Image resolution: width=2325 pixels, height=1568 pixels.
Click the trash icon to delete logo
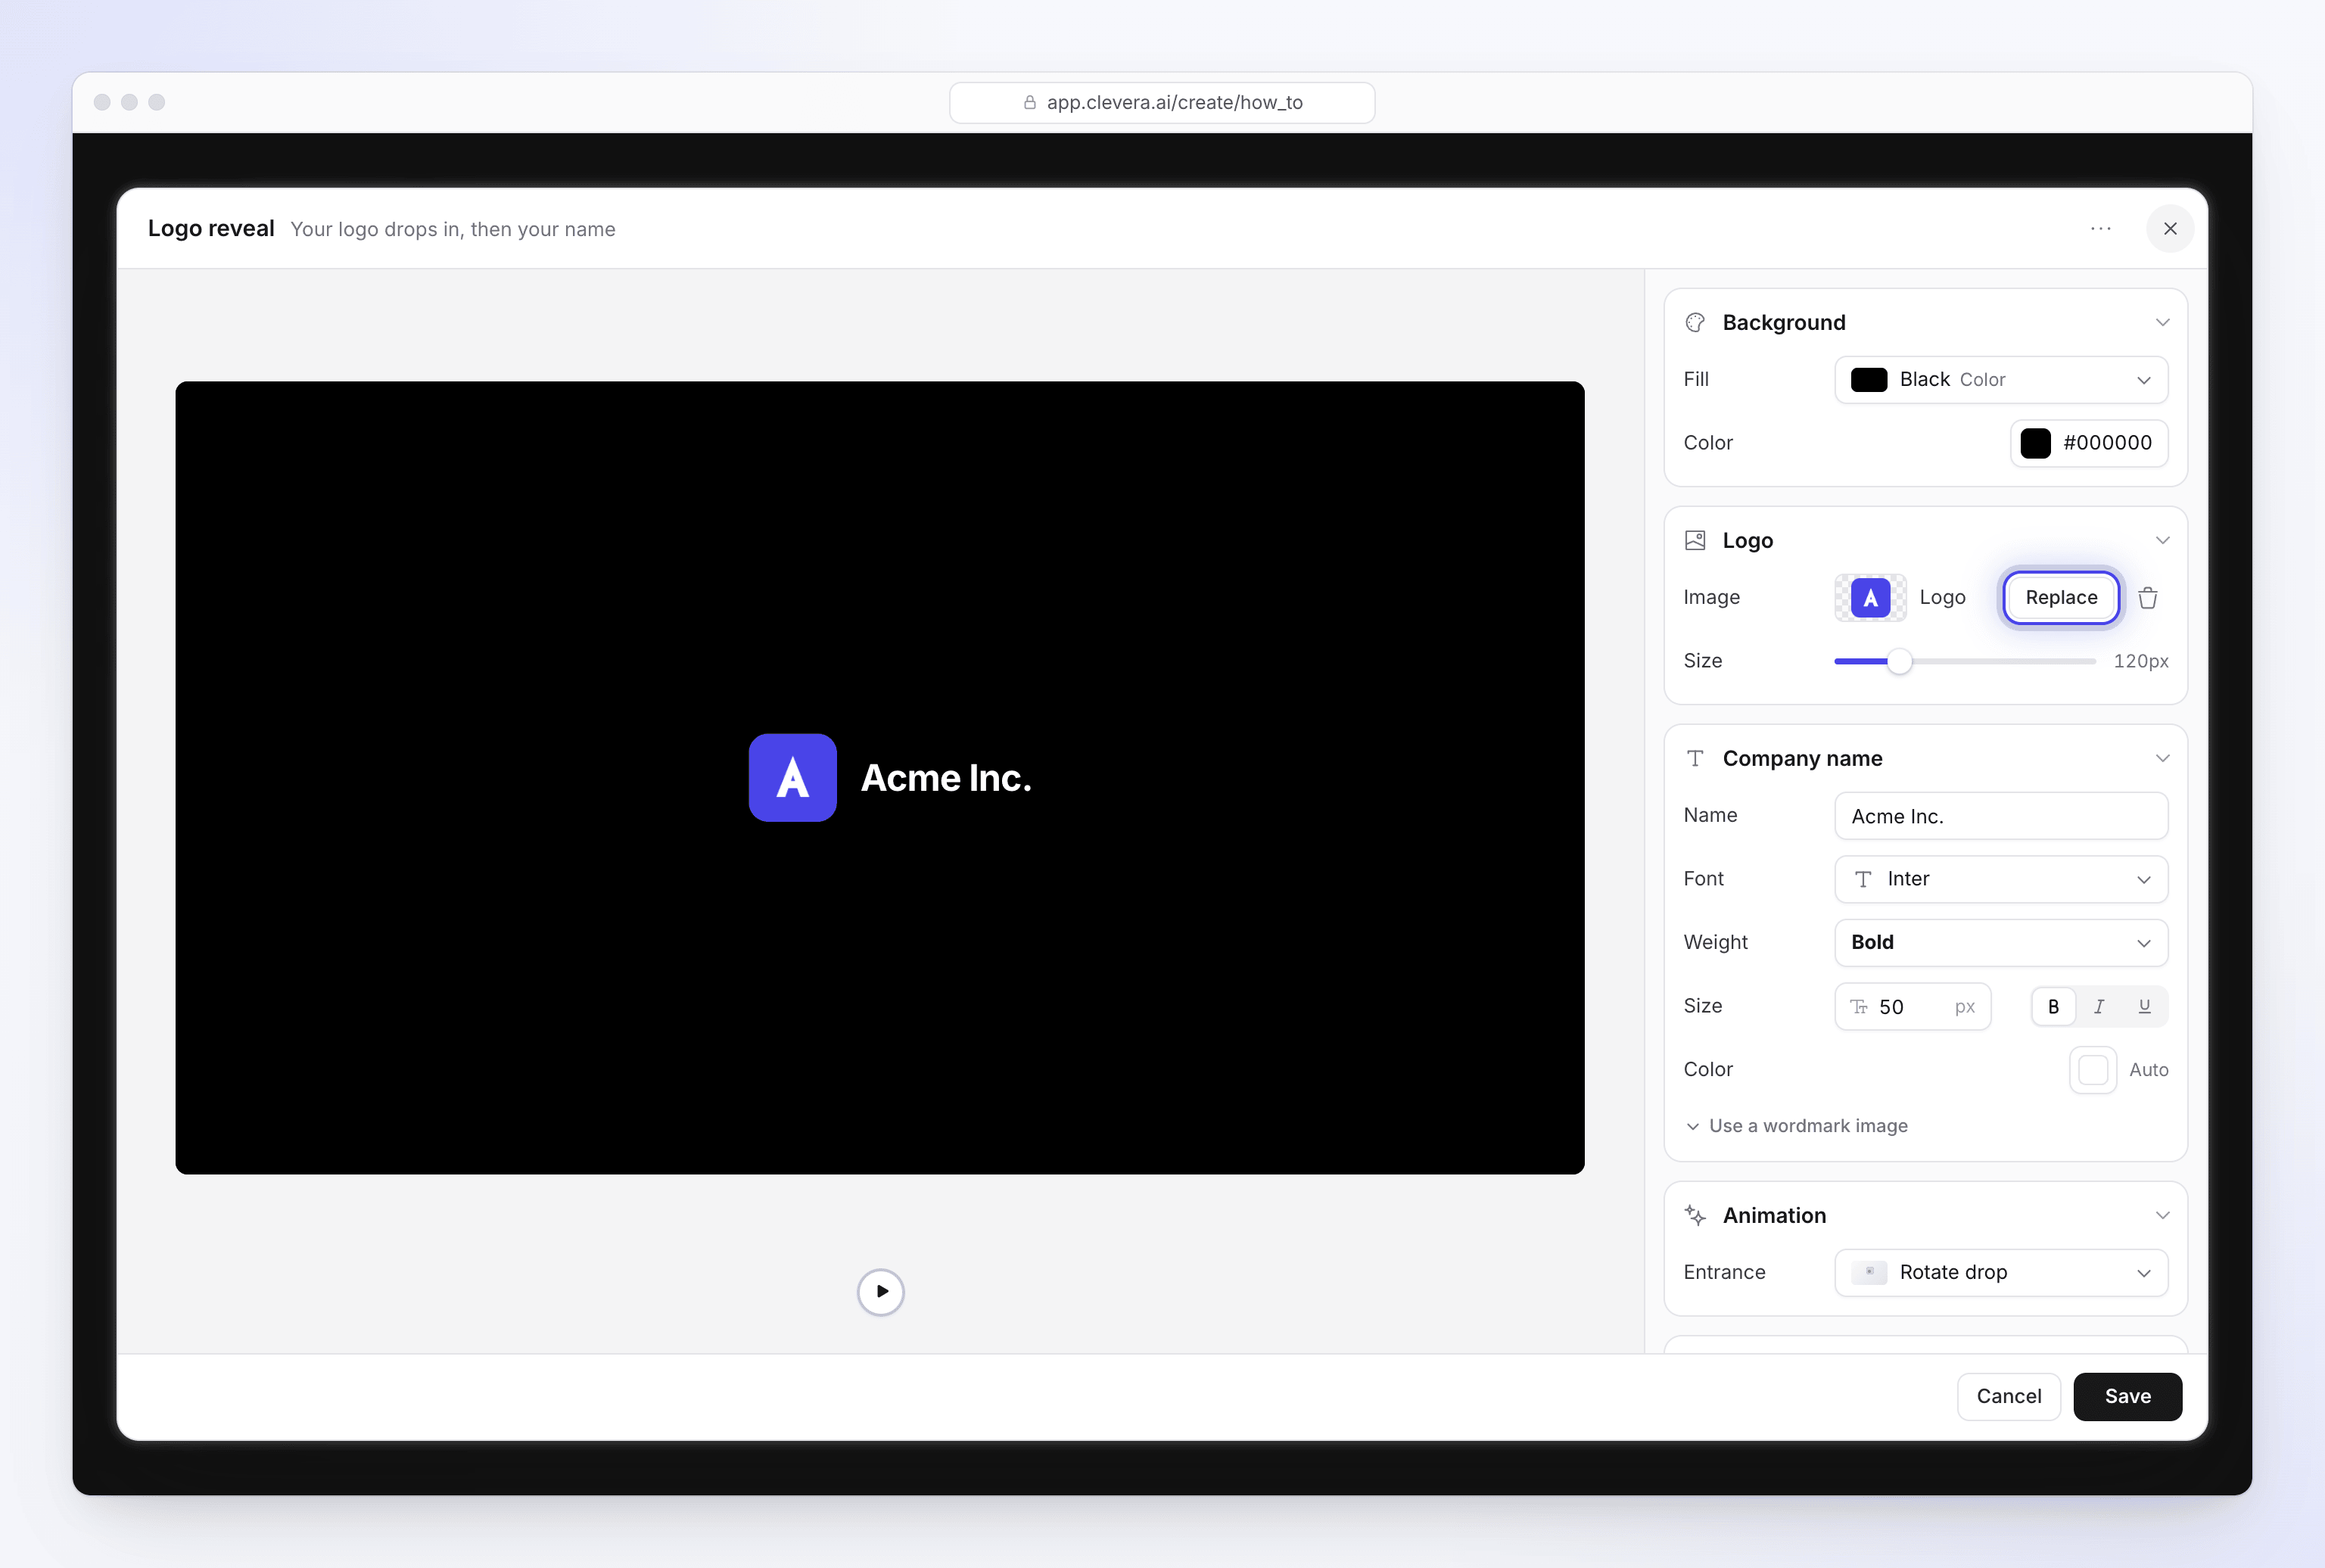[x=2147, y=598]
